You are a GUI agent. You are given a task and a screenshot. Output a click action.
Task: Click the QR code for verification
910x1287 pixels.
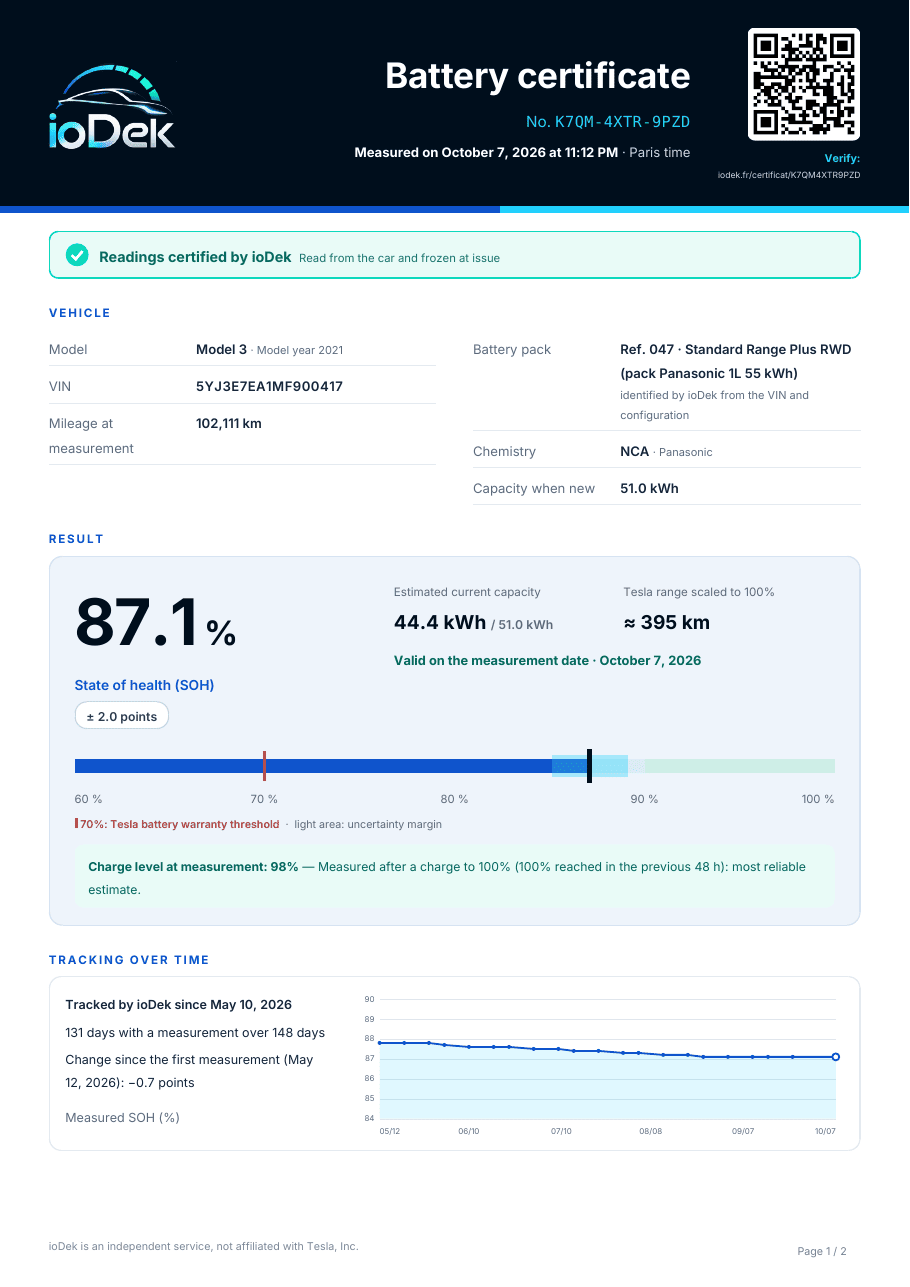pyautogui.click(x=804, y=84)
